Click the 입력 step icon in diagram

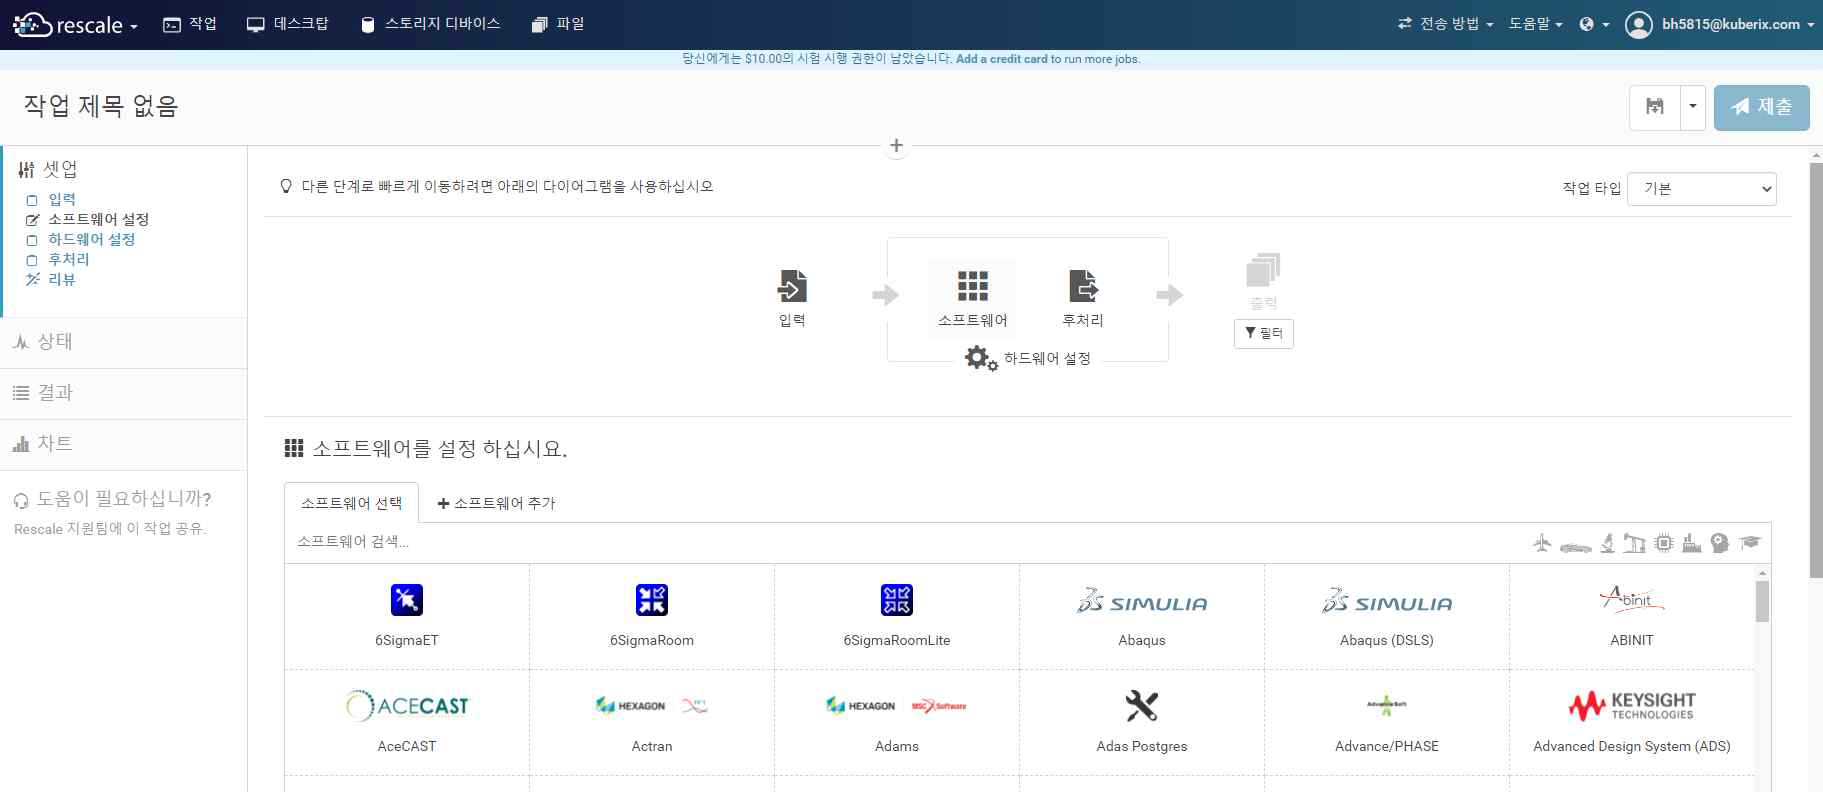792,286
